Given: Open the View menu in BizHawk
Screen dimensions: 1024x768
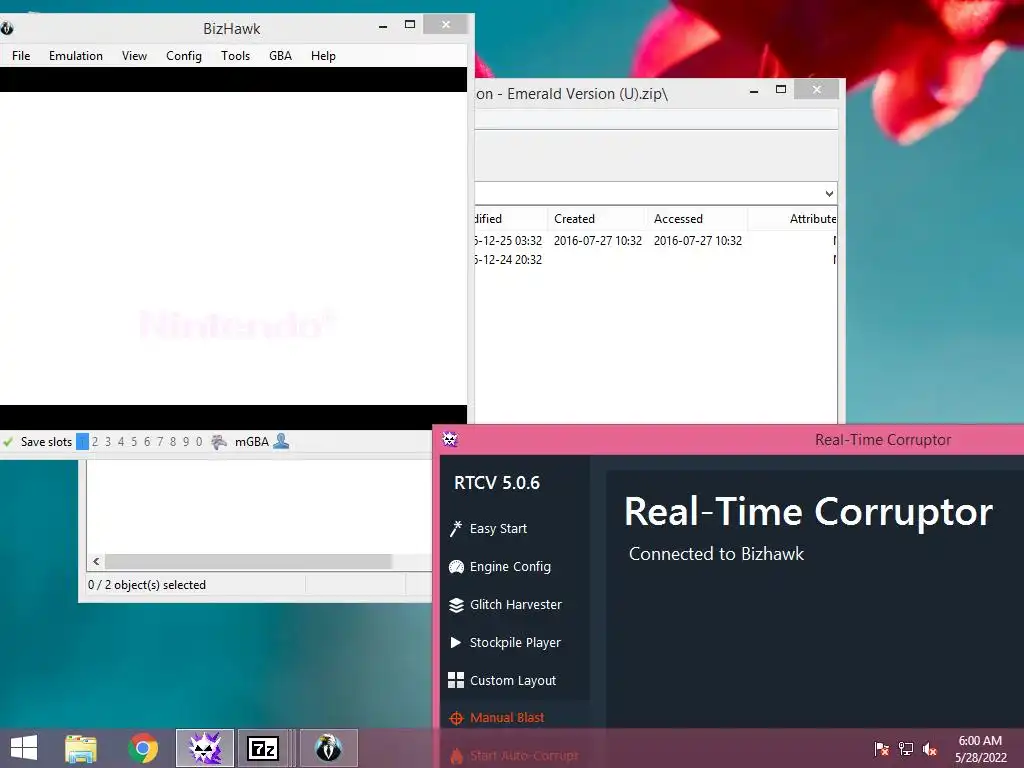Looking at the screenshot, I should coord(134,56).
